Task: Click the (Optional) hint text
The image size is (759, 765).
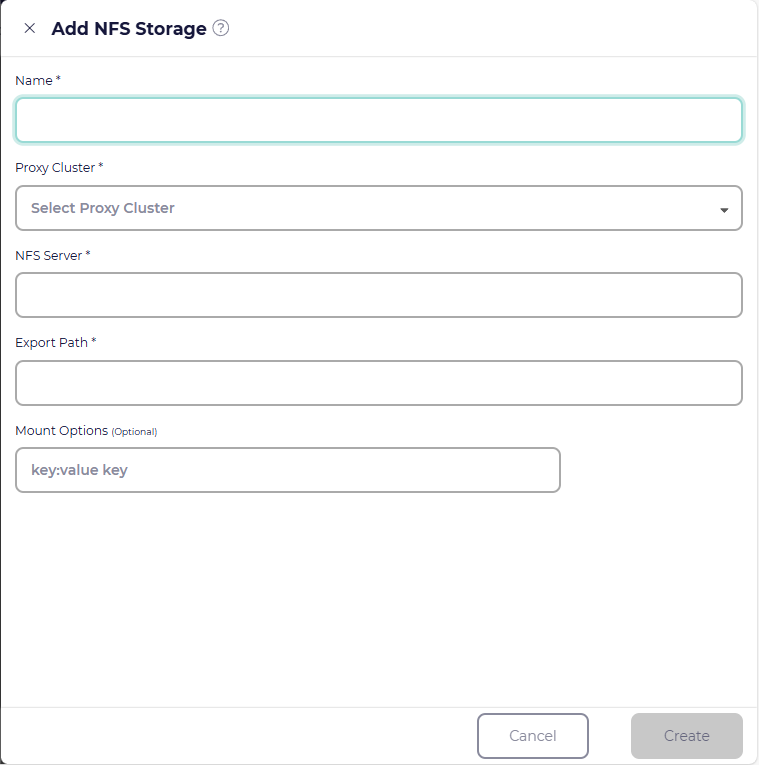Action: point(134,432)
